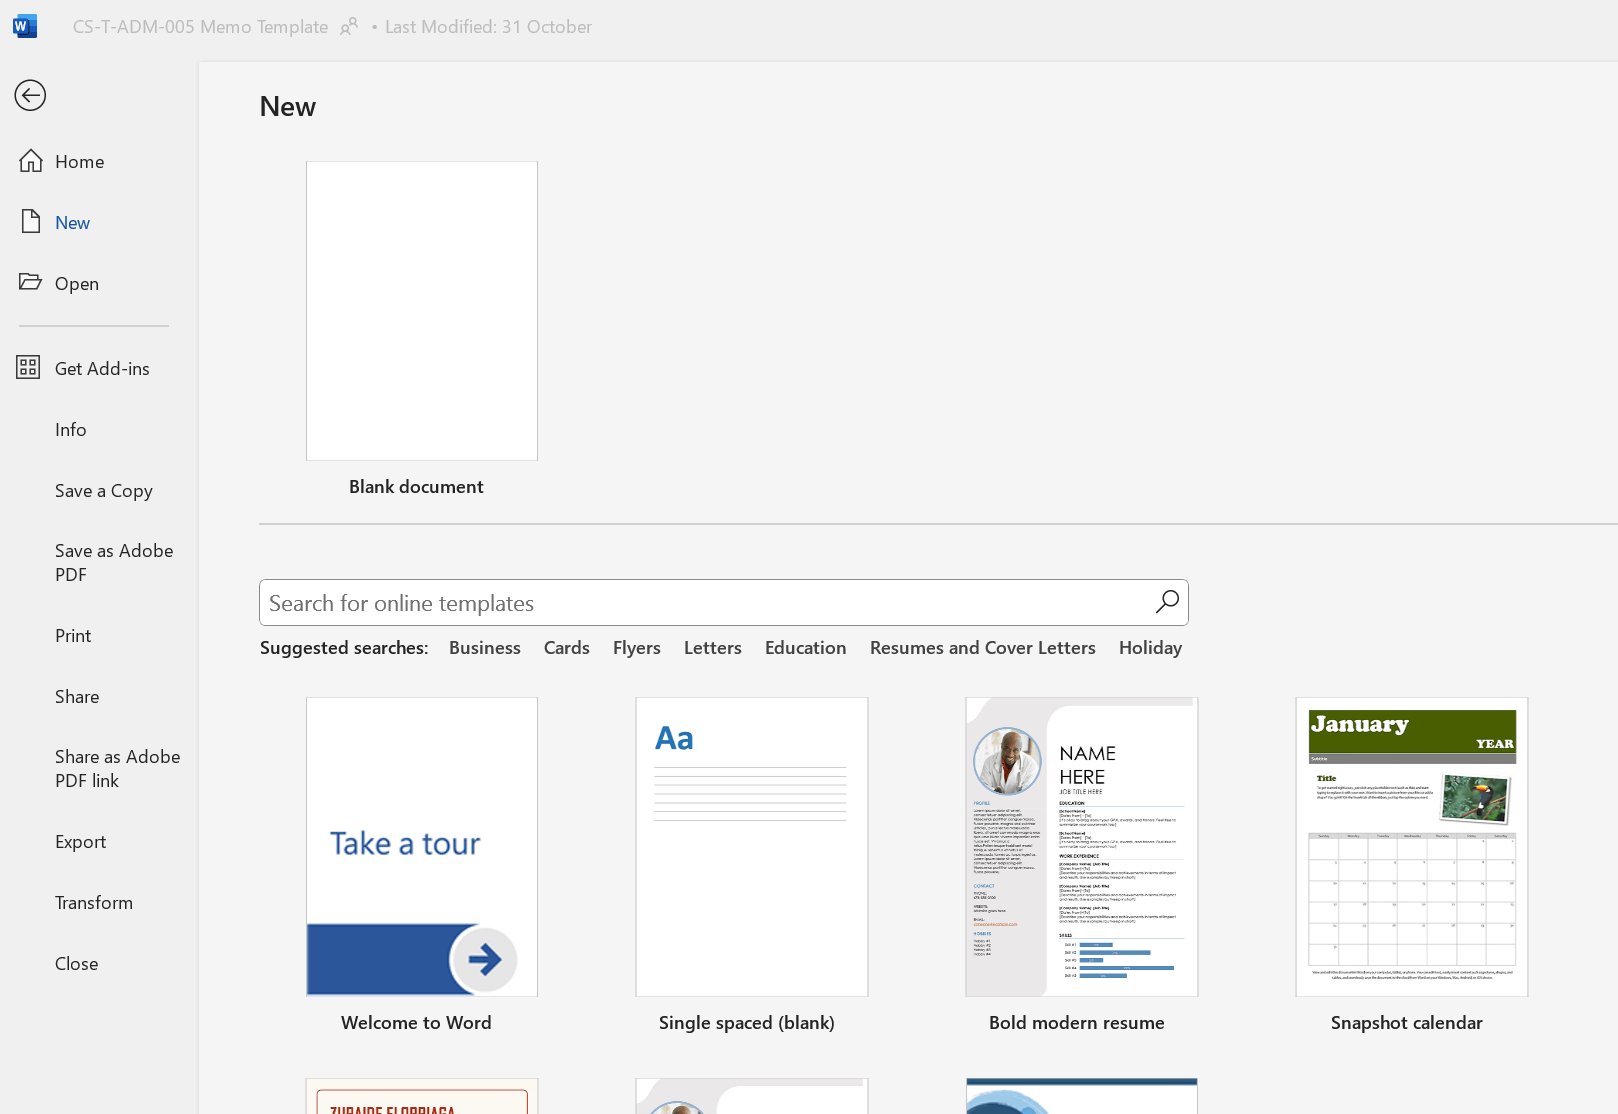Click the shared-status people icon next to the title

tap(348, 27)
